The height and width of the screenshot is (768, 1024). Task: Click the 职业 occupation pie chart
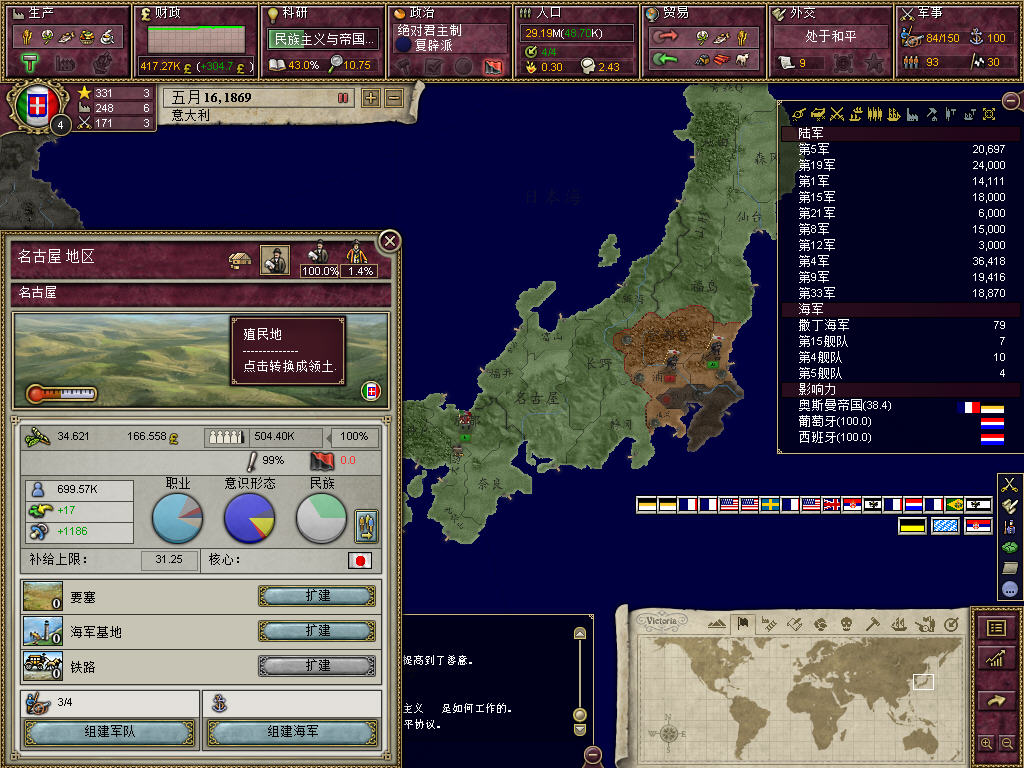click(x=178, y=518)
